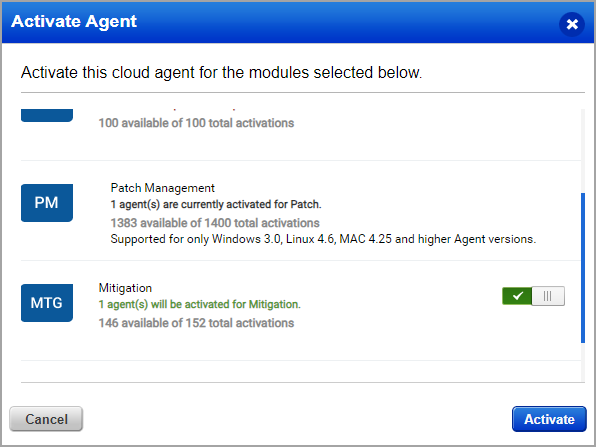Close the Activate Agent dialog
The image size is (596, 447).
(x=572, y=24)
